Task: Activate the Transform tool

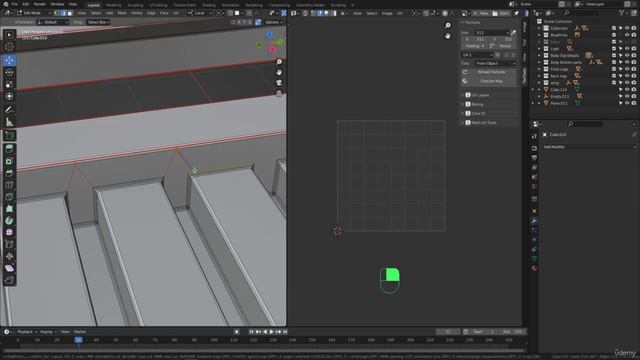Action: (x=9, y=96)
